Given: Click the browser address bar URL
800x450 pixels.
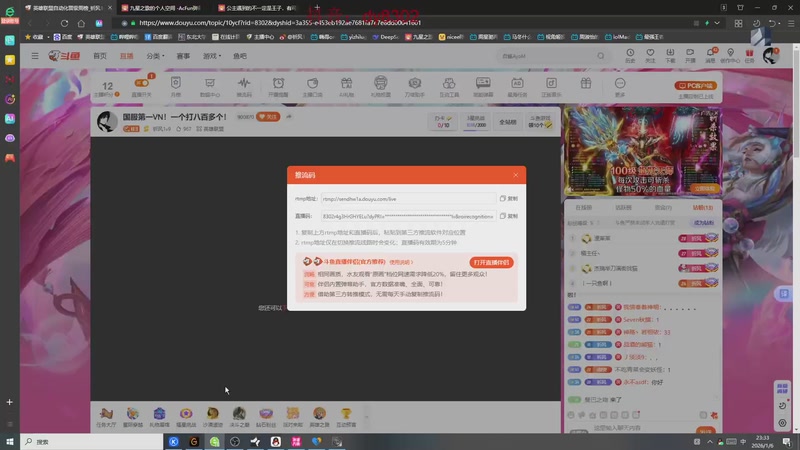Looking at the screenshot, I should (x=280, y=23).
